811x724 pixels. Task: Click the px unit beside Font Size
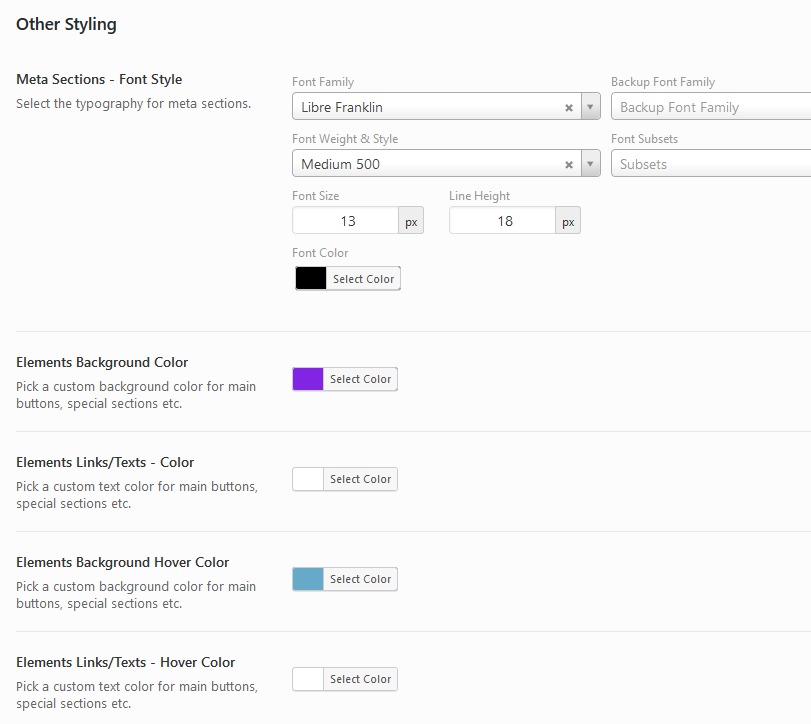[x=411, y=221]
